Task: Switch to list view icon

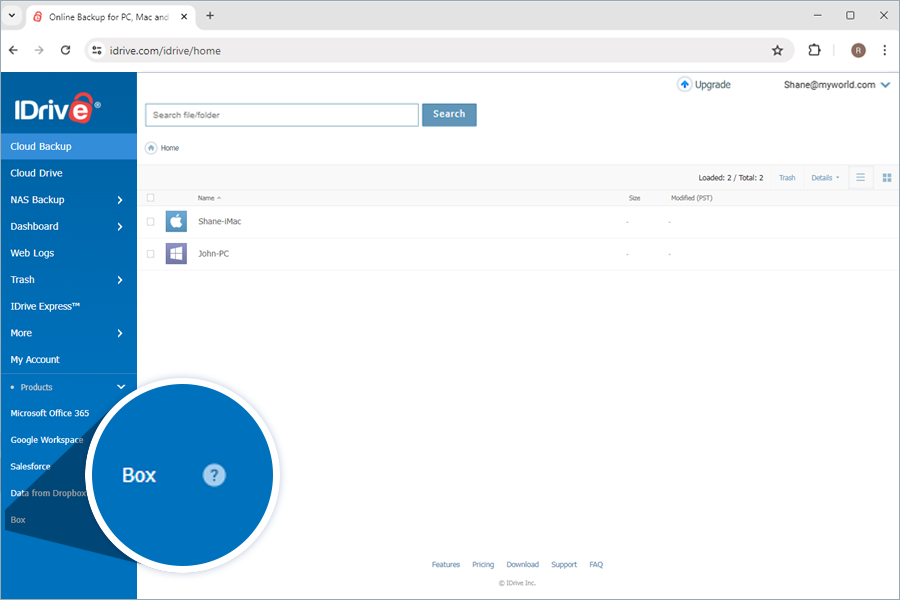Action: click(x=860, y=177)
